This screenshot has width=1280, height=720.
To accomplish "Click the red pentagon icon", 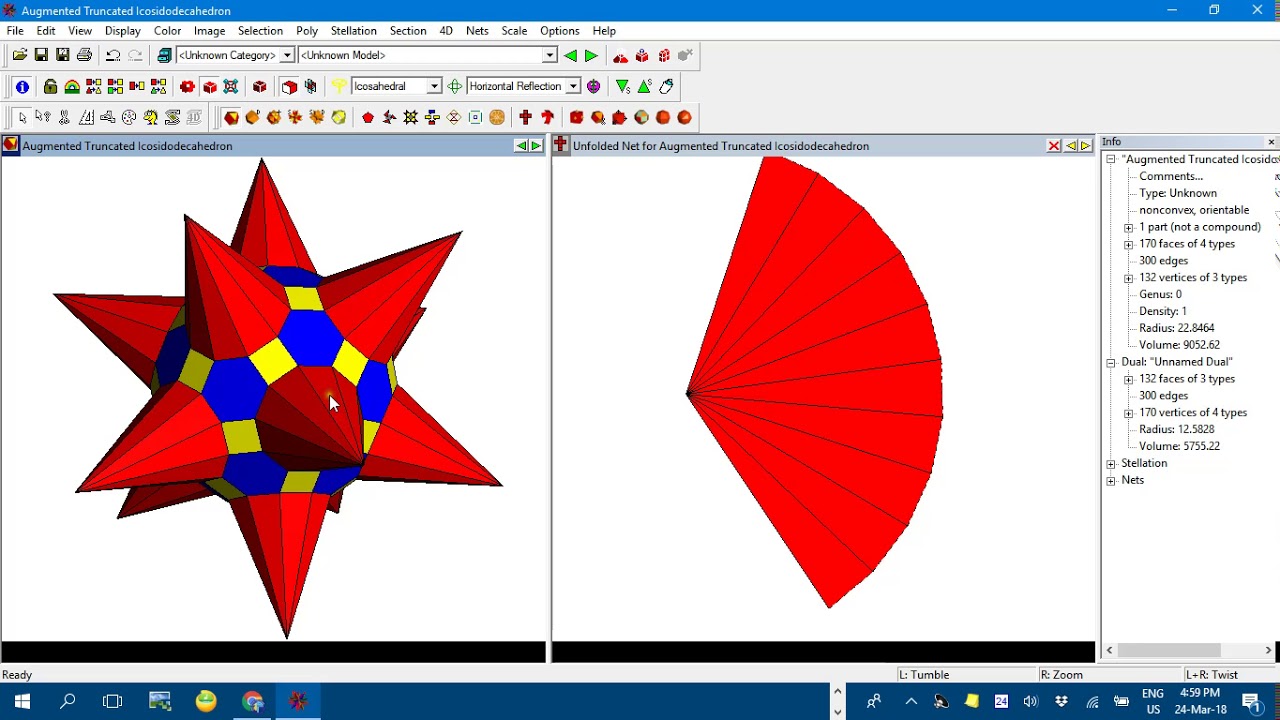I will 368,118.
